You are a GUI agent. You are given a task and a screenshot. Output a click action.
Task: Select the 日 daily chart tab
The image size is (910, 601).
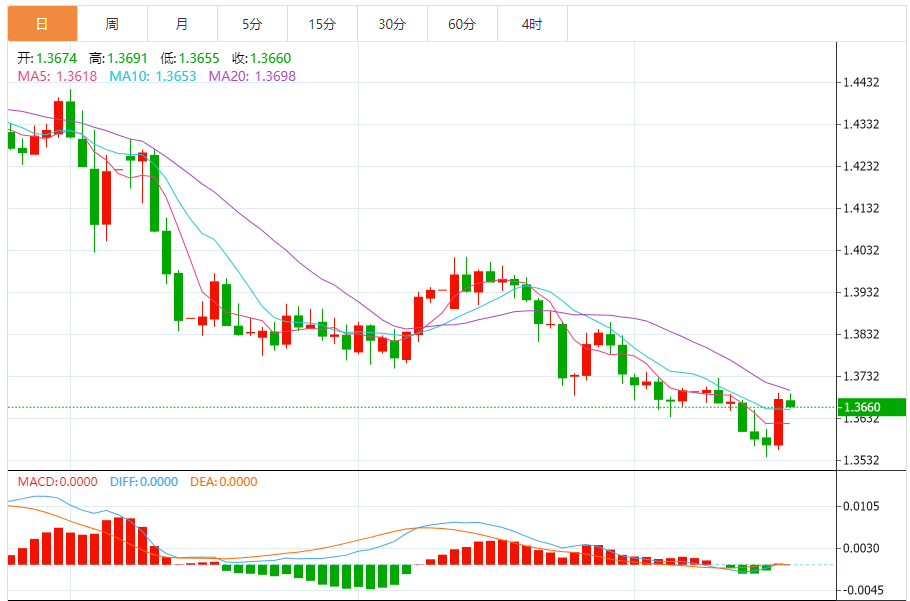(42, 24)
